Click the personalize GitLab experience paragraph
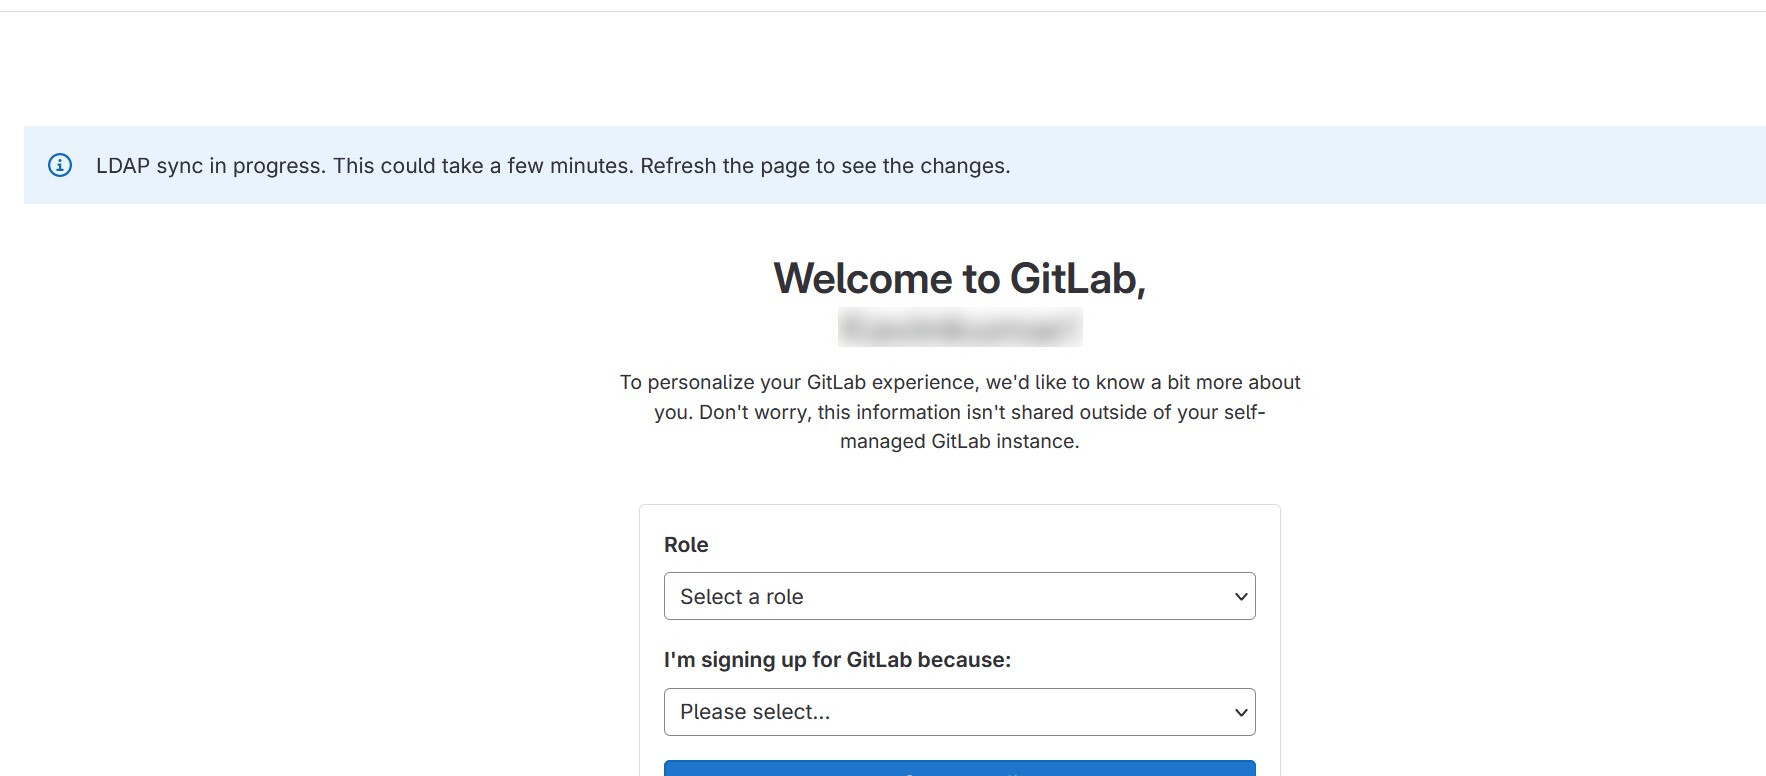1766x776 pixels. pos(959,383)
